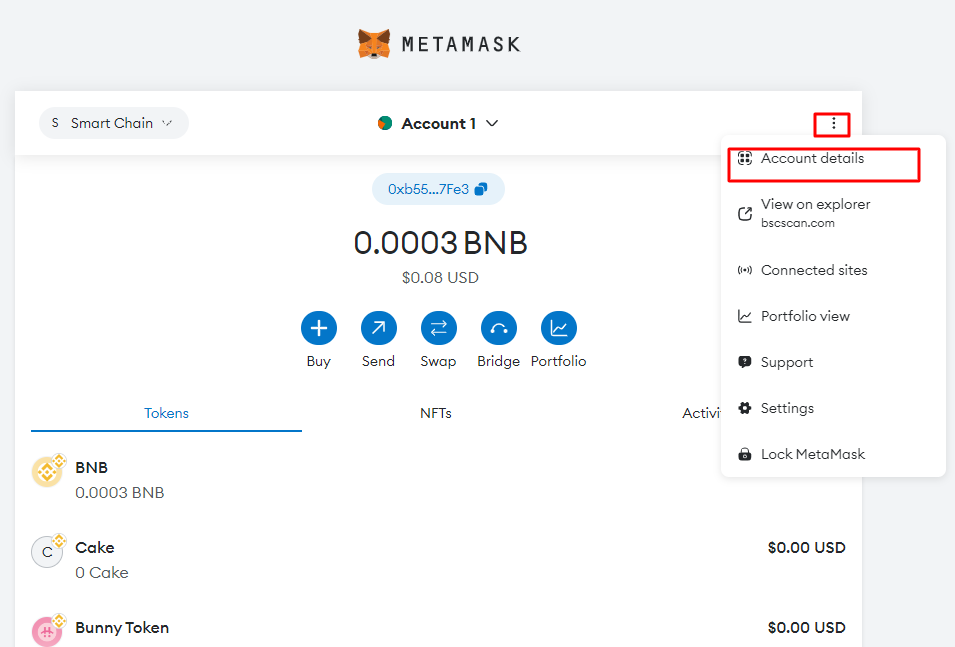
Task: Click Cake's $0.00 USD value
Action: point(806,548)
